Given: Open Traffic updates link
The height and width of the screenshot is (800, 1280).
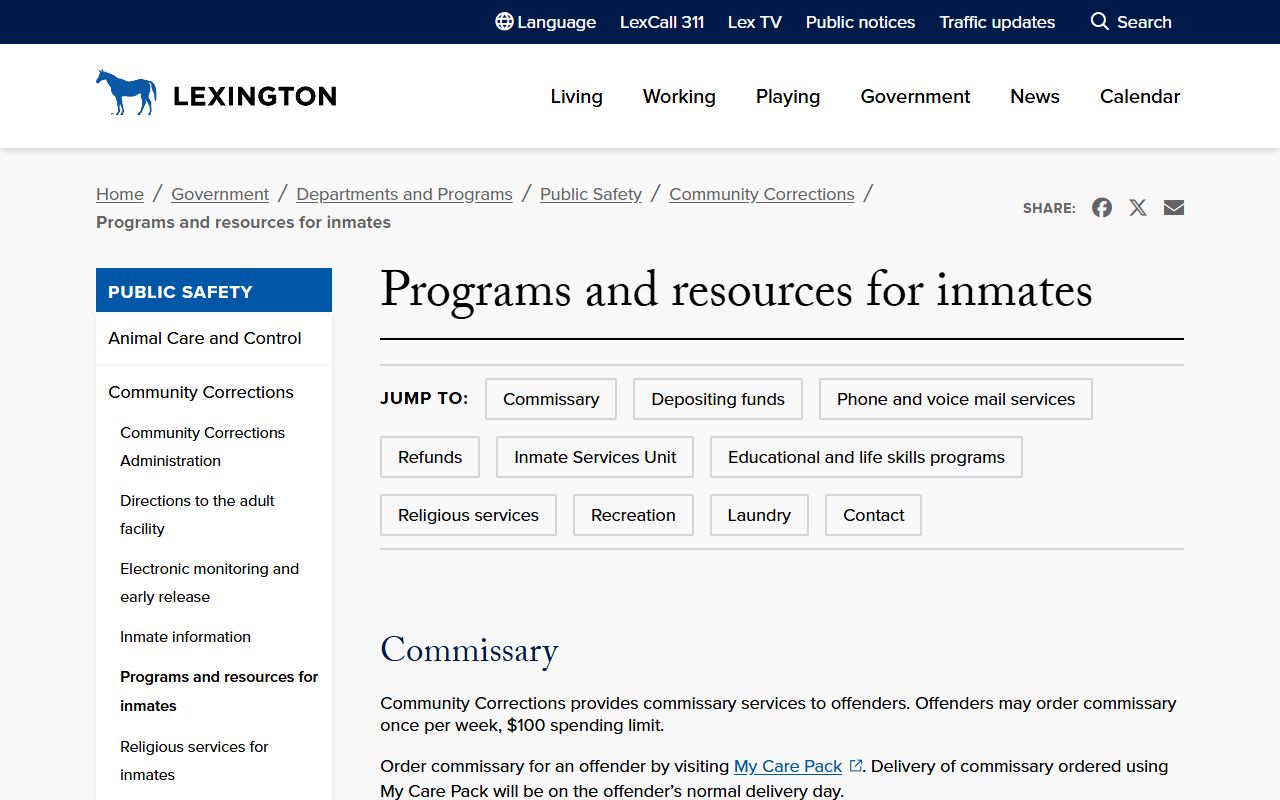Looking at the screenshot, I should (997, 22).
